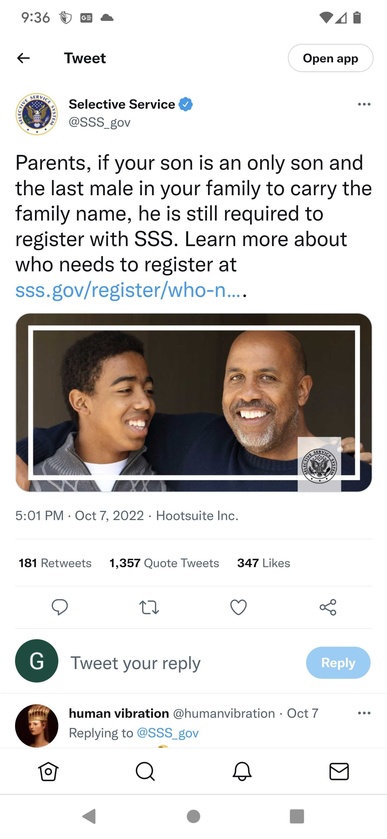Viewport: 387px width, 839px height.
Task: Tap the back arrow icon
Action: click(23, 58)
